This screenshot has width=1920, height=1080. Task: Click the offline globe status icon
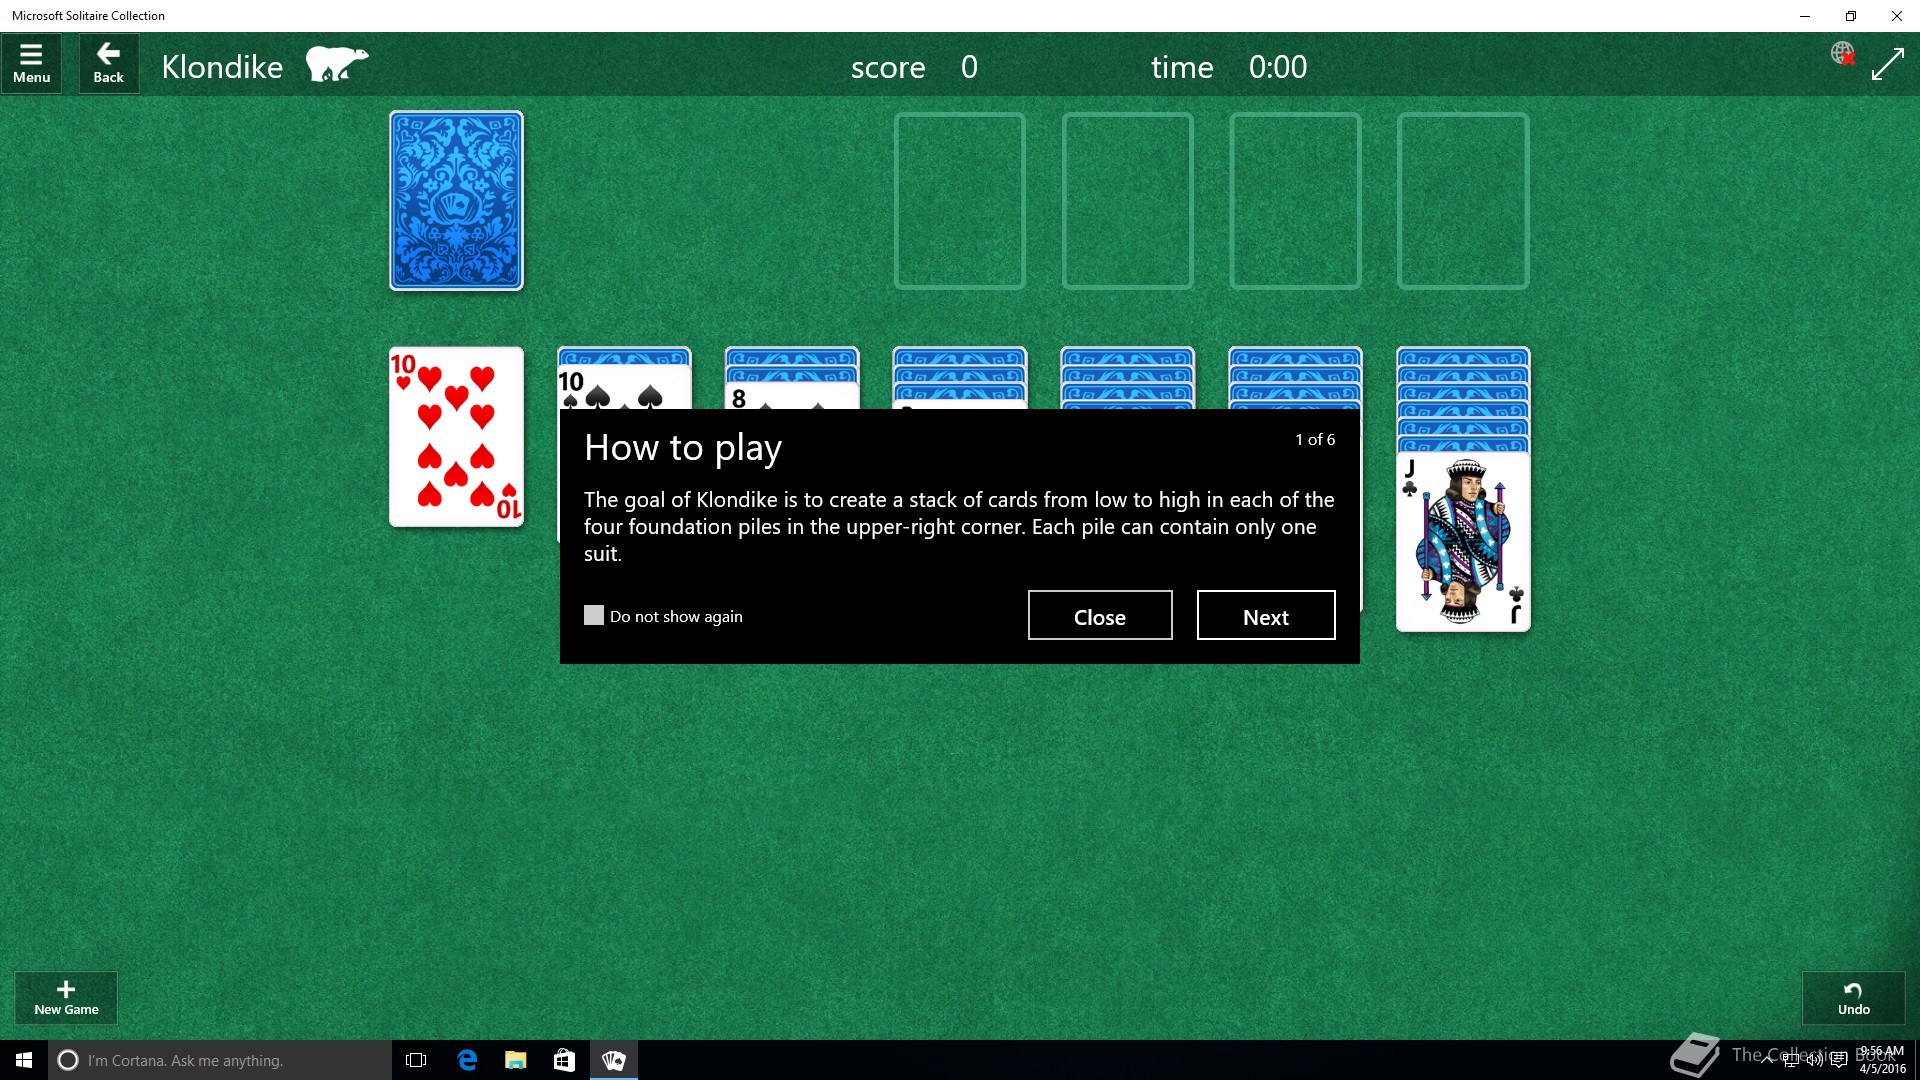[x=1843, y=53]
